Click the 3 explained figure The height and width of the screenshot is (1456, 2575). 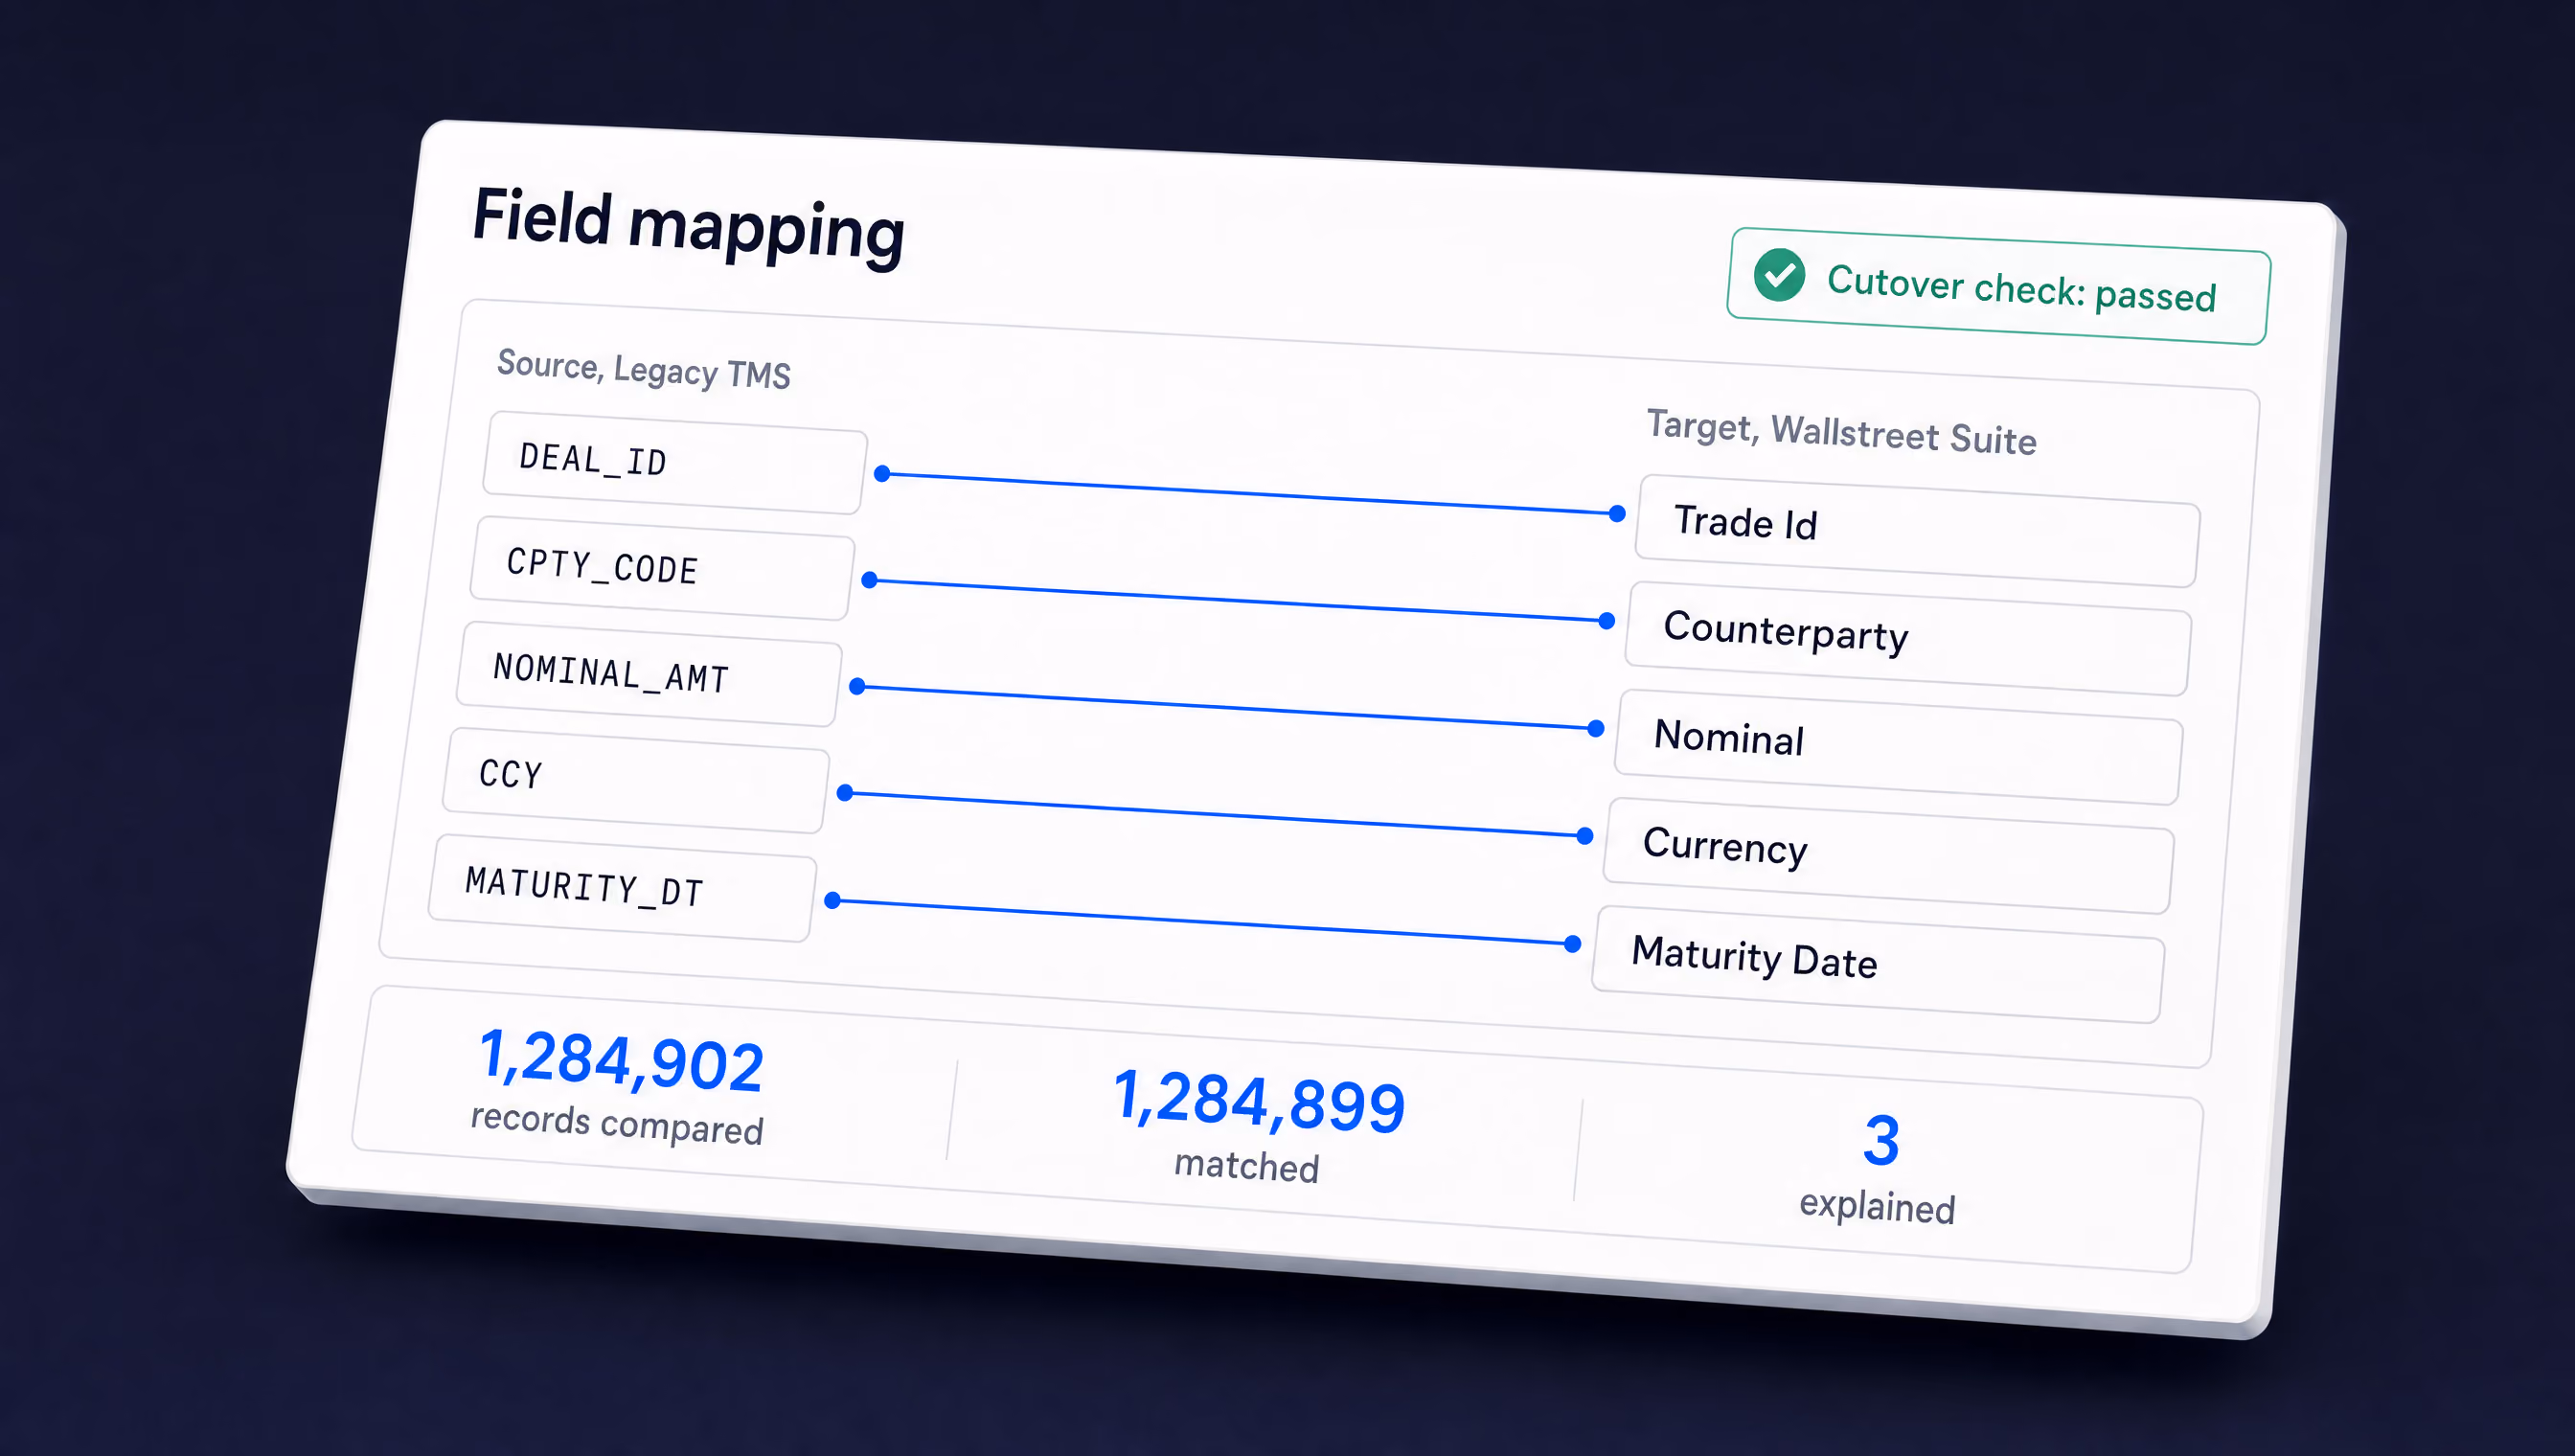click(x=1881, y=1140)
